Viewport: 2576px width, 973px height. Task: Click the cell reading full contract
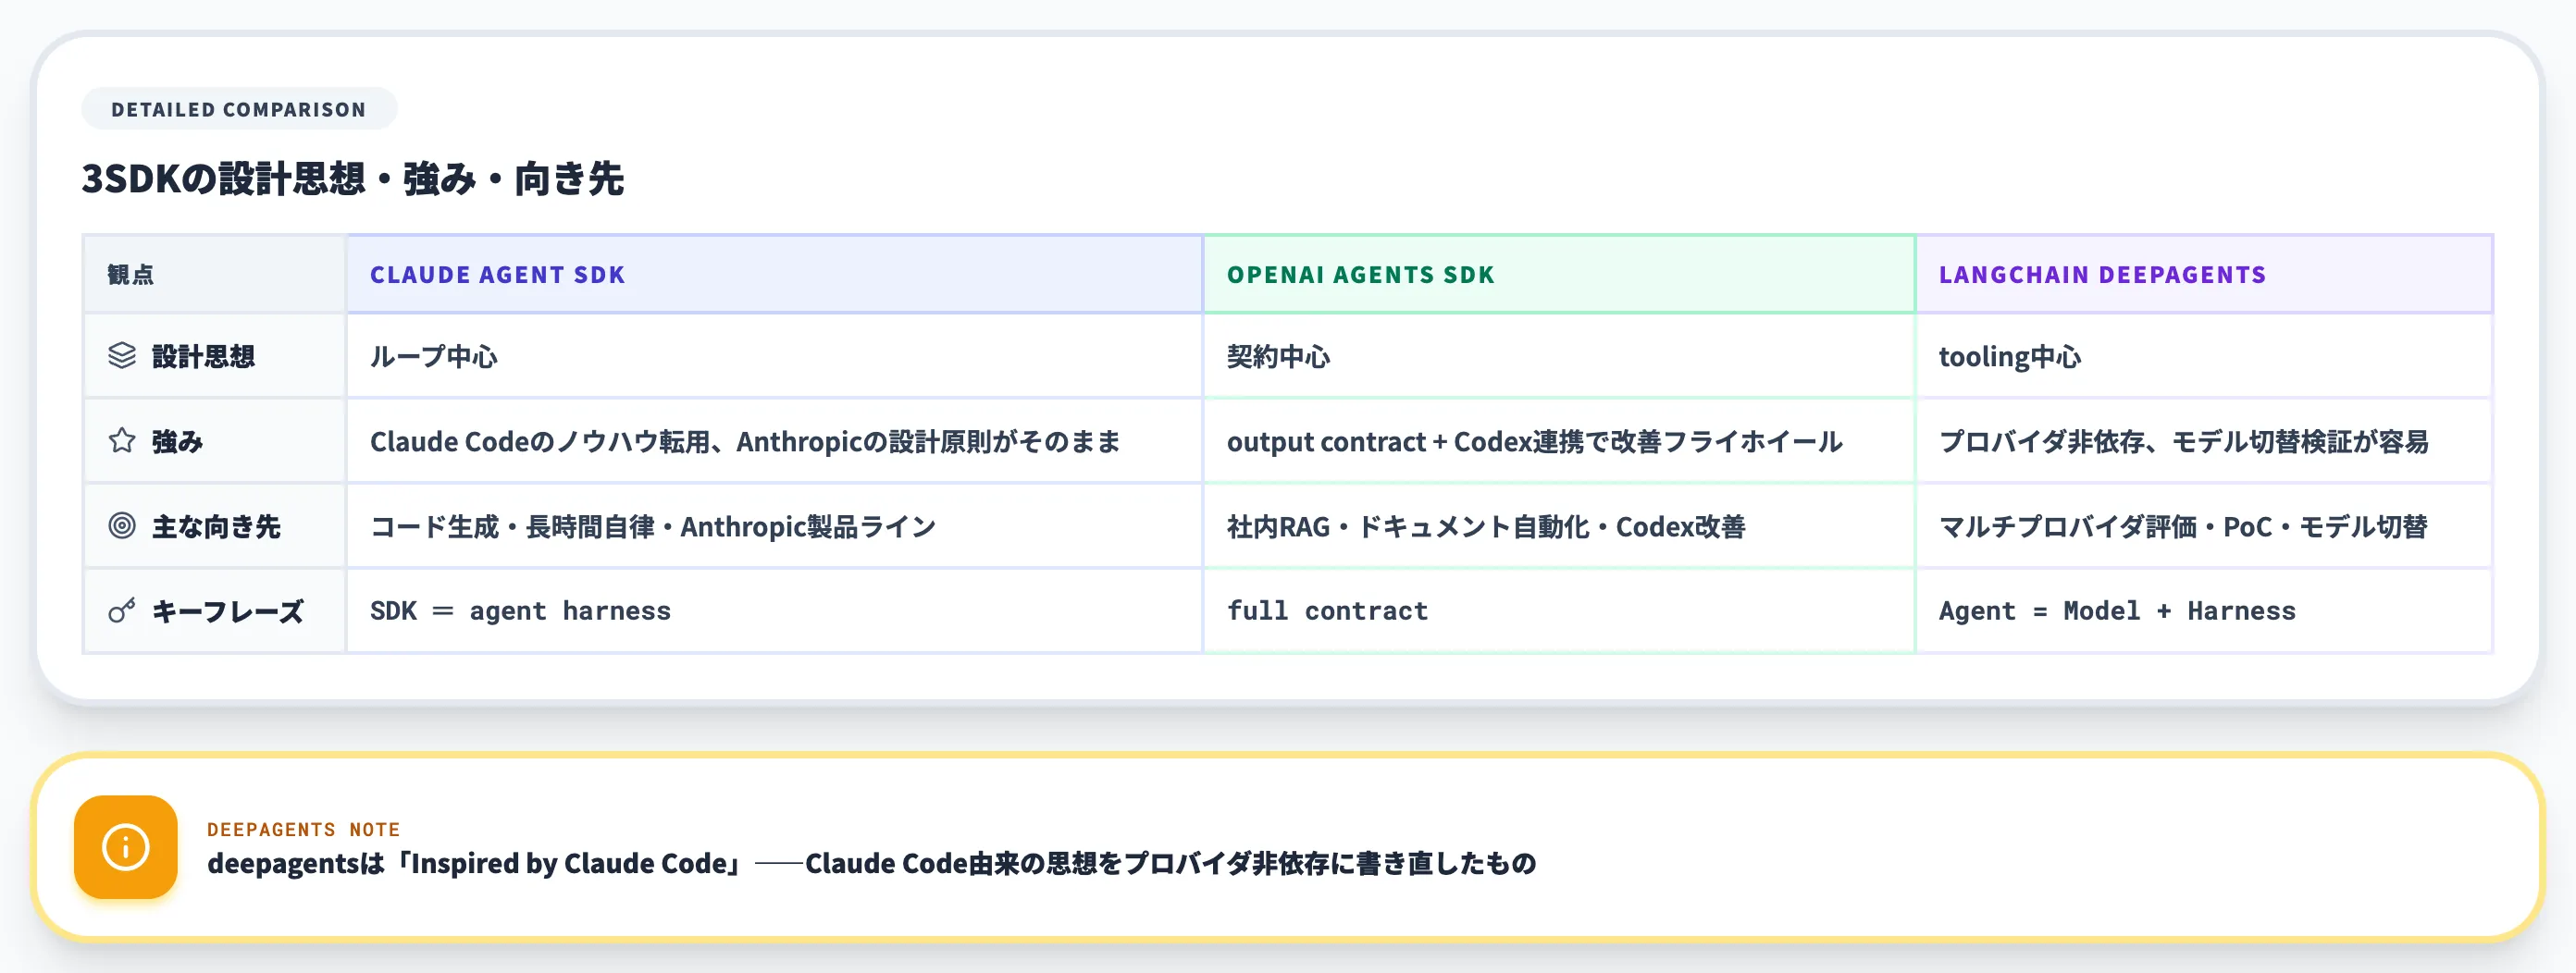click(1559, 611)
